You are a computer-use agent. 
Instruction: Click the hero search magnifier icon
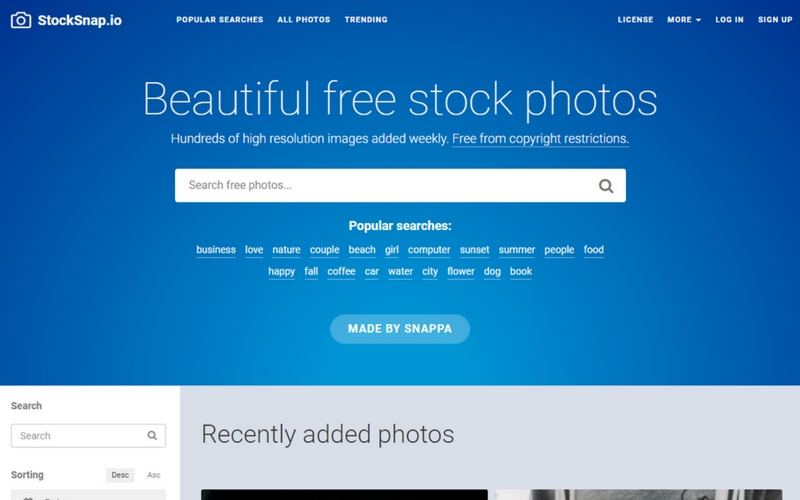click(x=606, y=186)
